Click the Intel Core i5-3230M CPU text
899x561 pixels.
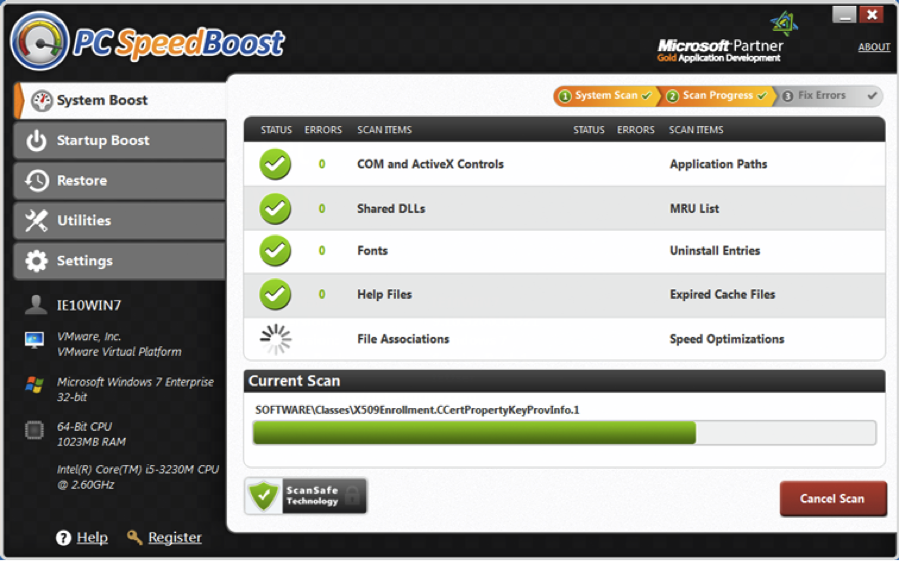point(138,477)
